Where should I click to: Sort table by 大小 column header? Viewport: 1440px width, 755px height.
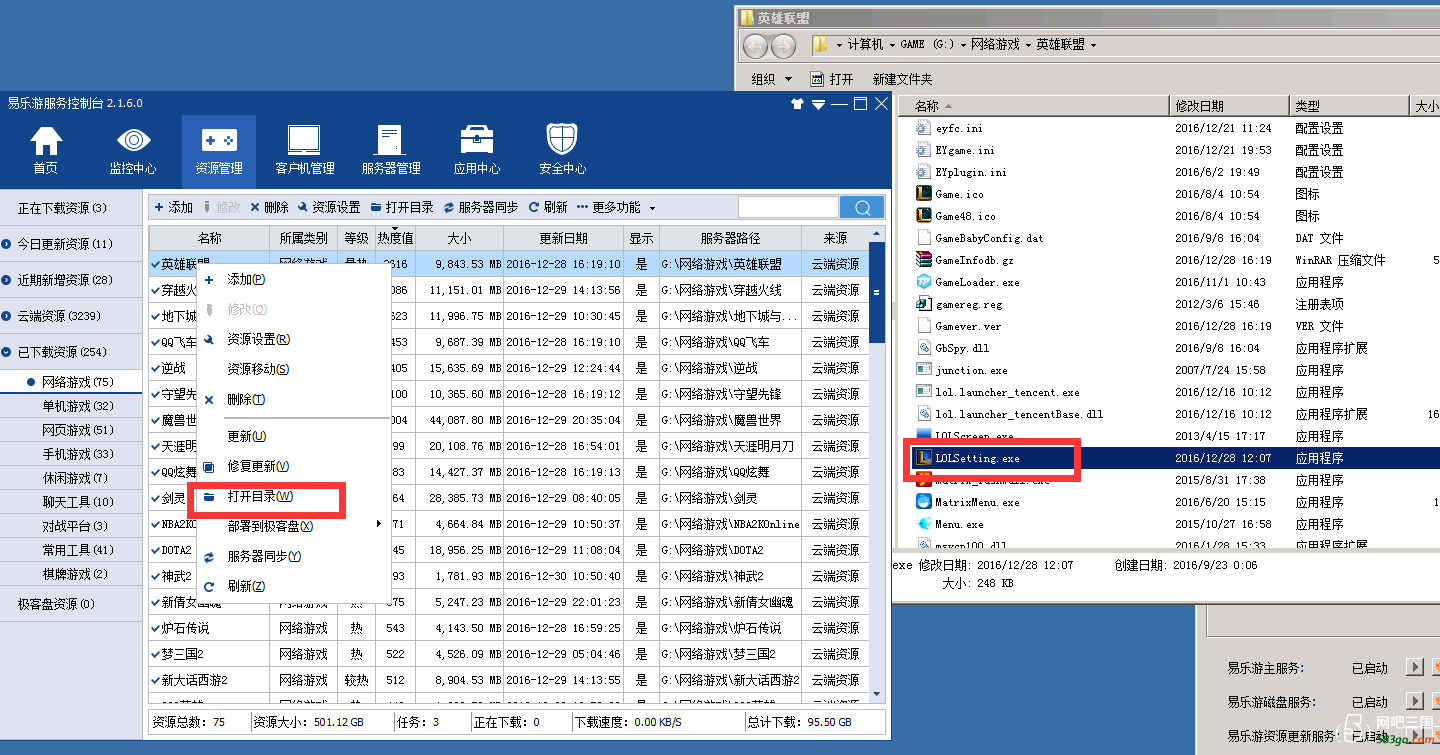point(459,238)
